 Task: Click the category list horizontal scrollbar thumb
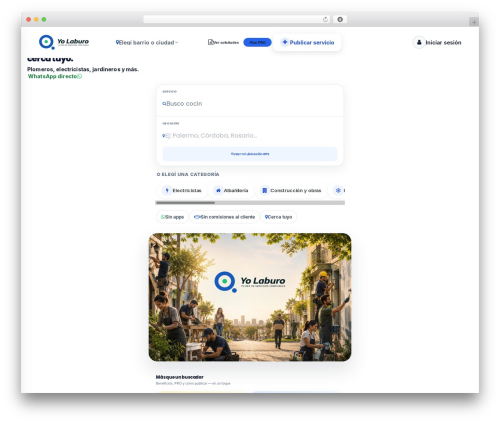coord(185,203)
